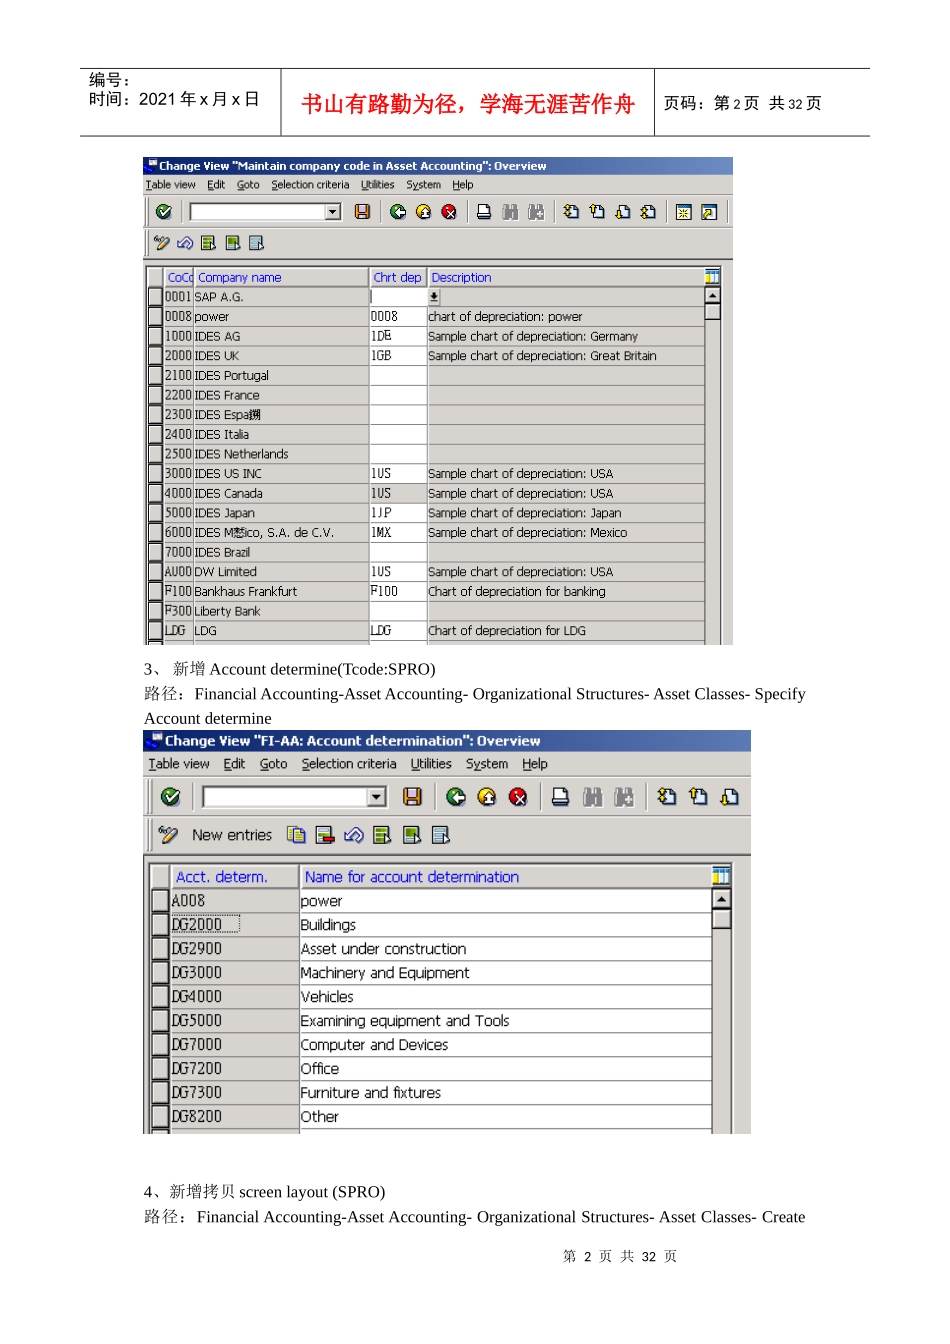Open table settings icon beside Description column

pos(712,277)
